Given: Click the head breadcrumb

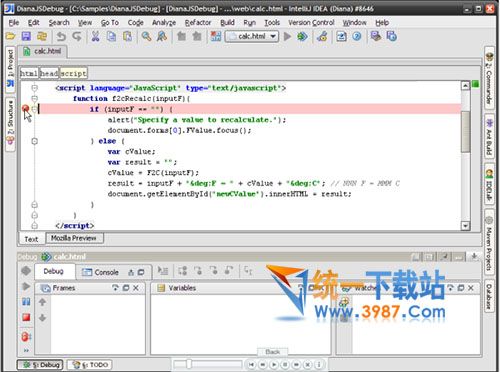Looking at the screenshot, I should (49, 73).
